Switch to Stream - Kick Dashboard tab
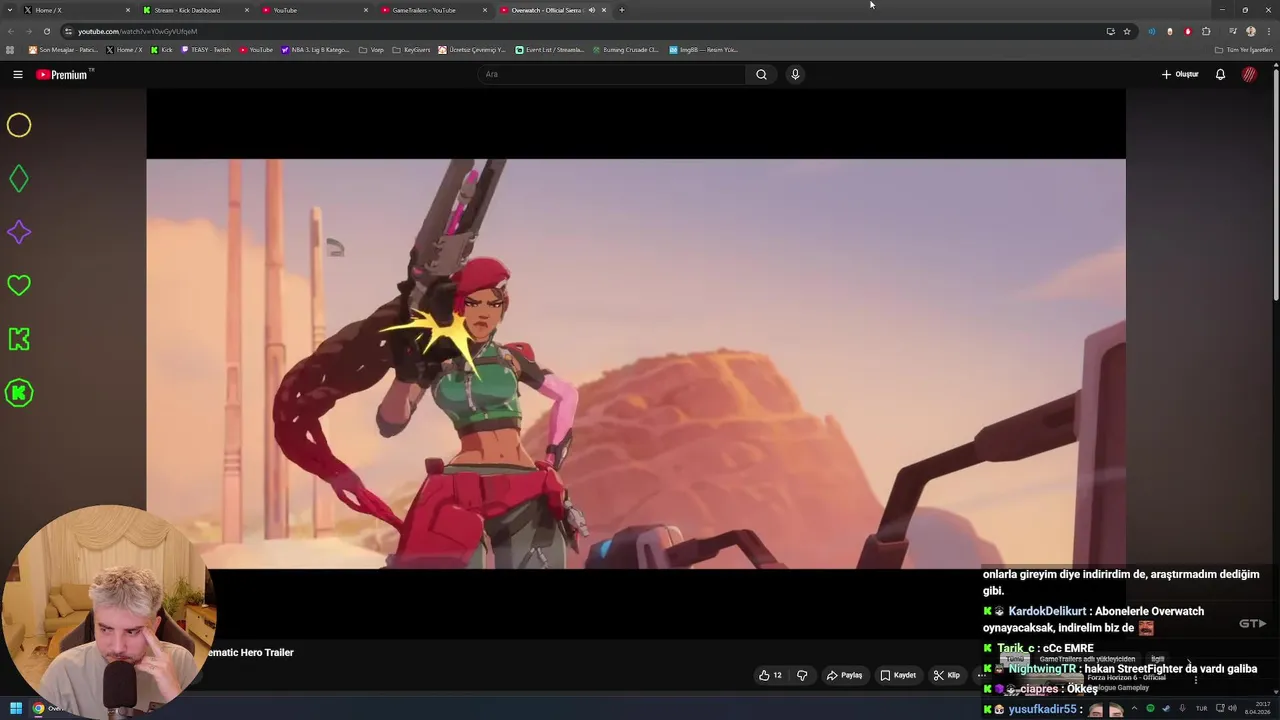This screenshot has width=1280, height=720. coord(193,10)
